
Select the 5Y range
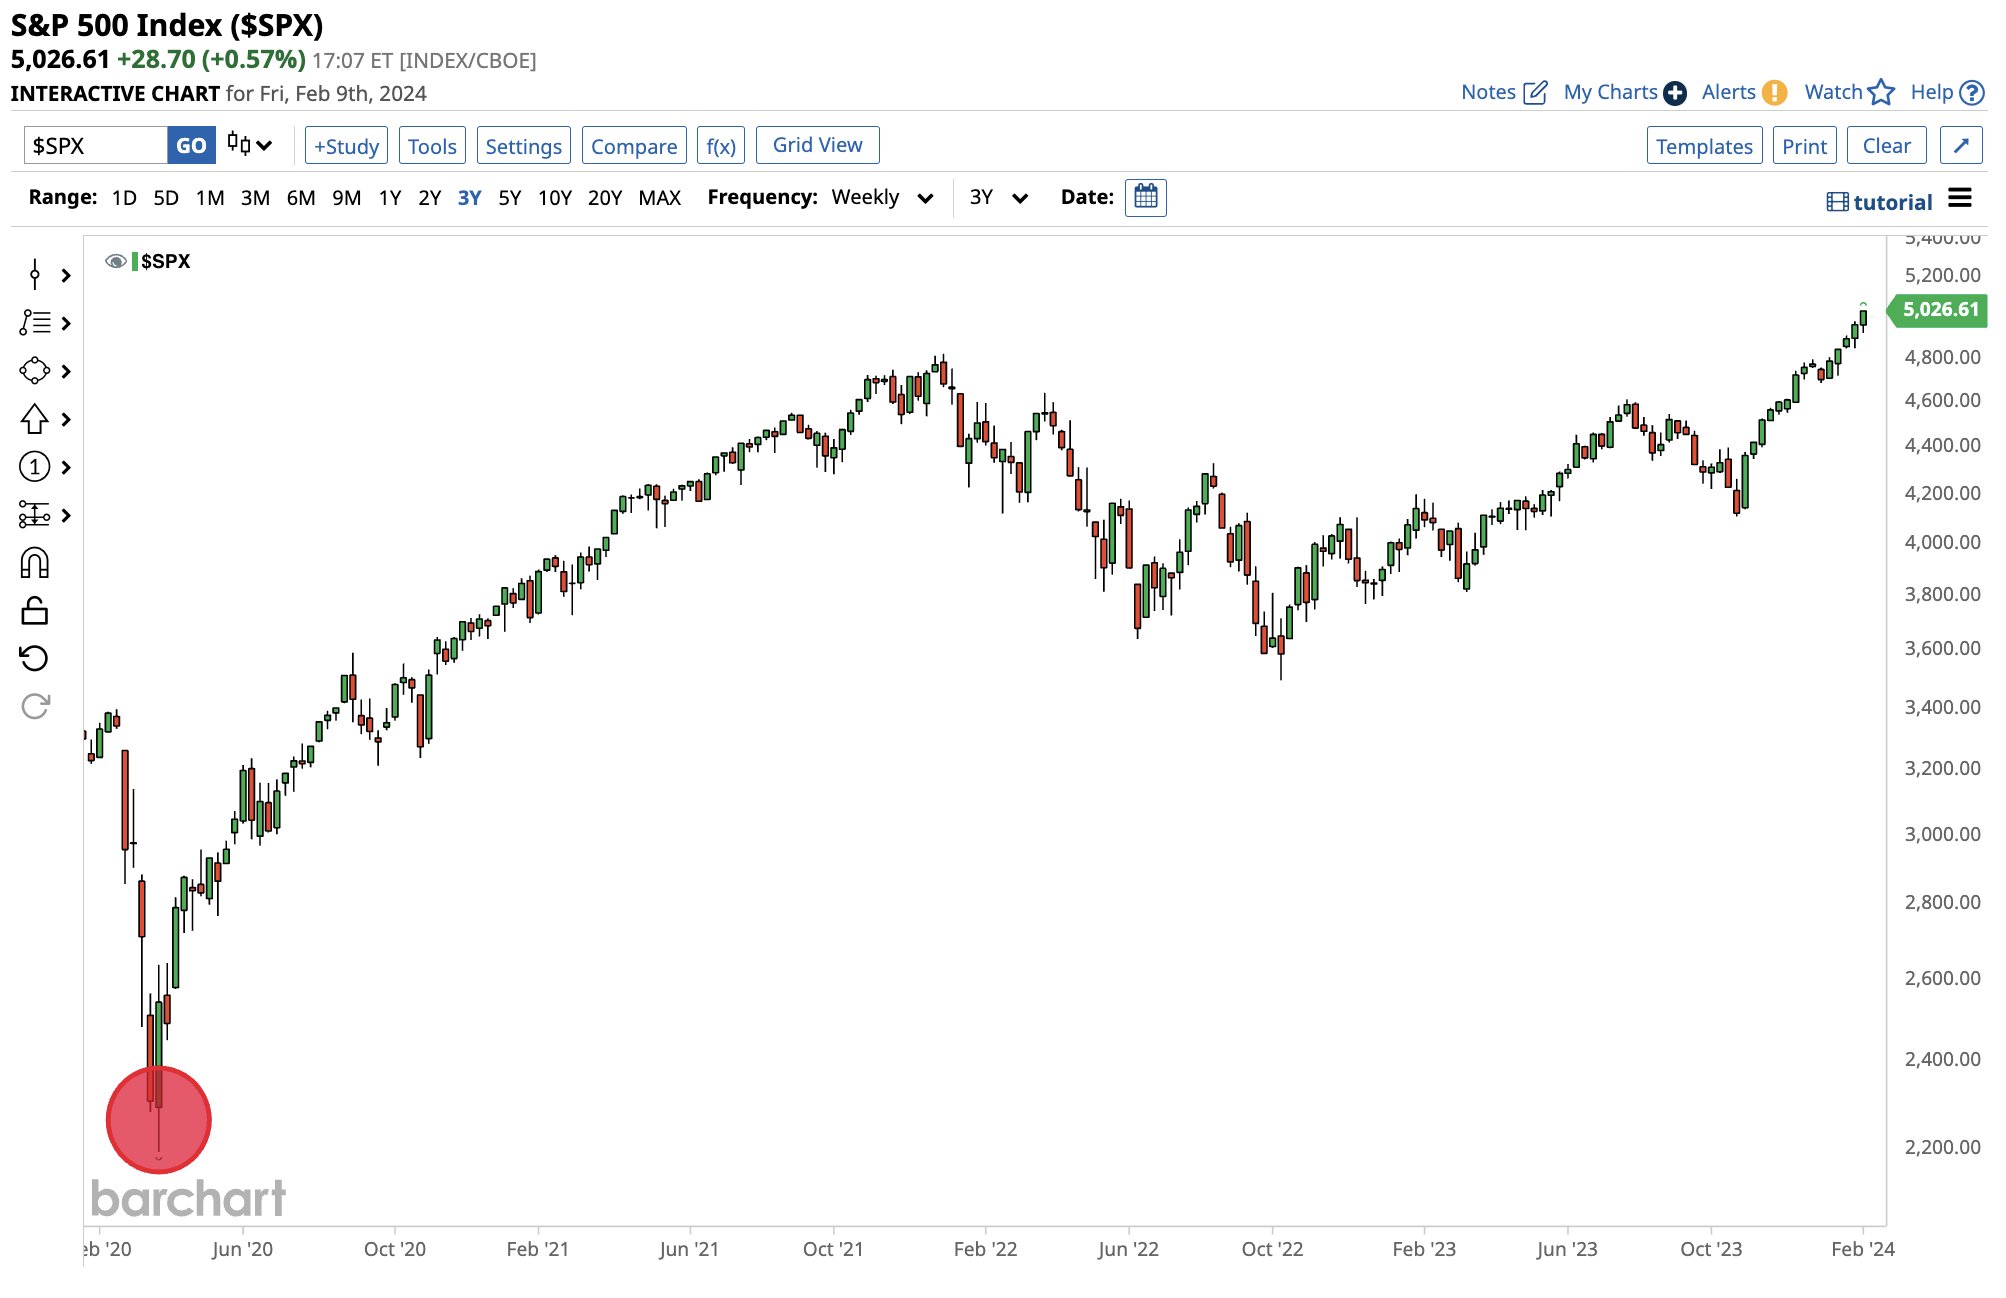(x=510, y=197)
